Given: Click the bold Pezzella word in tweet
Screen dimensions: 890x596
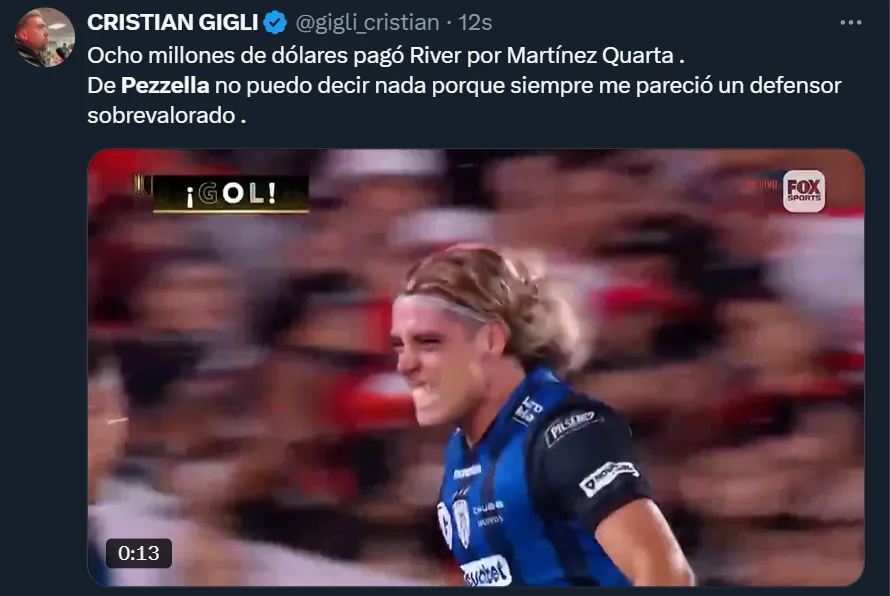Looking at the screenshot, I should point(165,86).
